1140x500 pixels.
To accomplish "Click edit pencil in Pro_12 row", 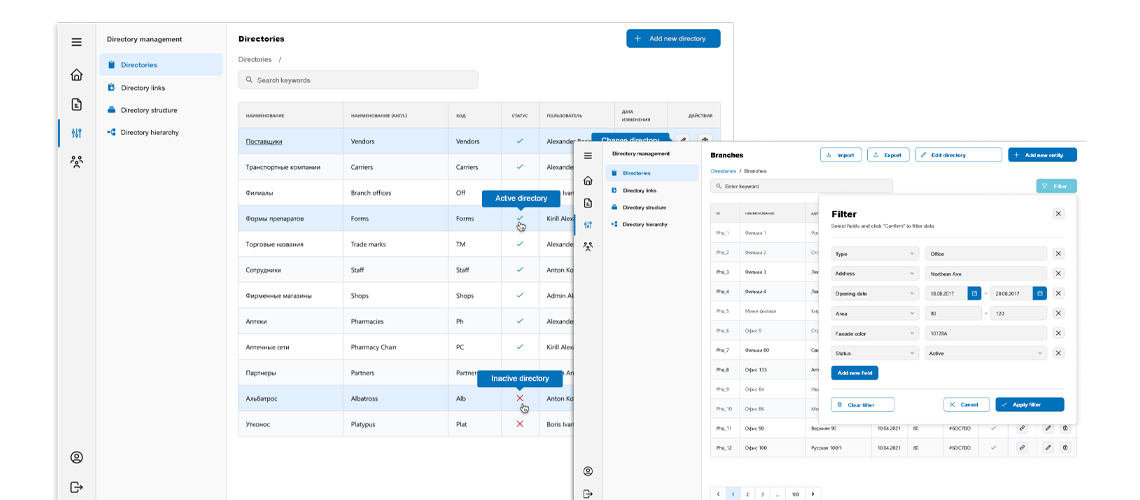I will (1048, 448).
